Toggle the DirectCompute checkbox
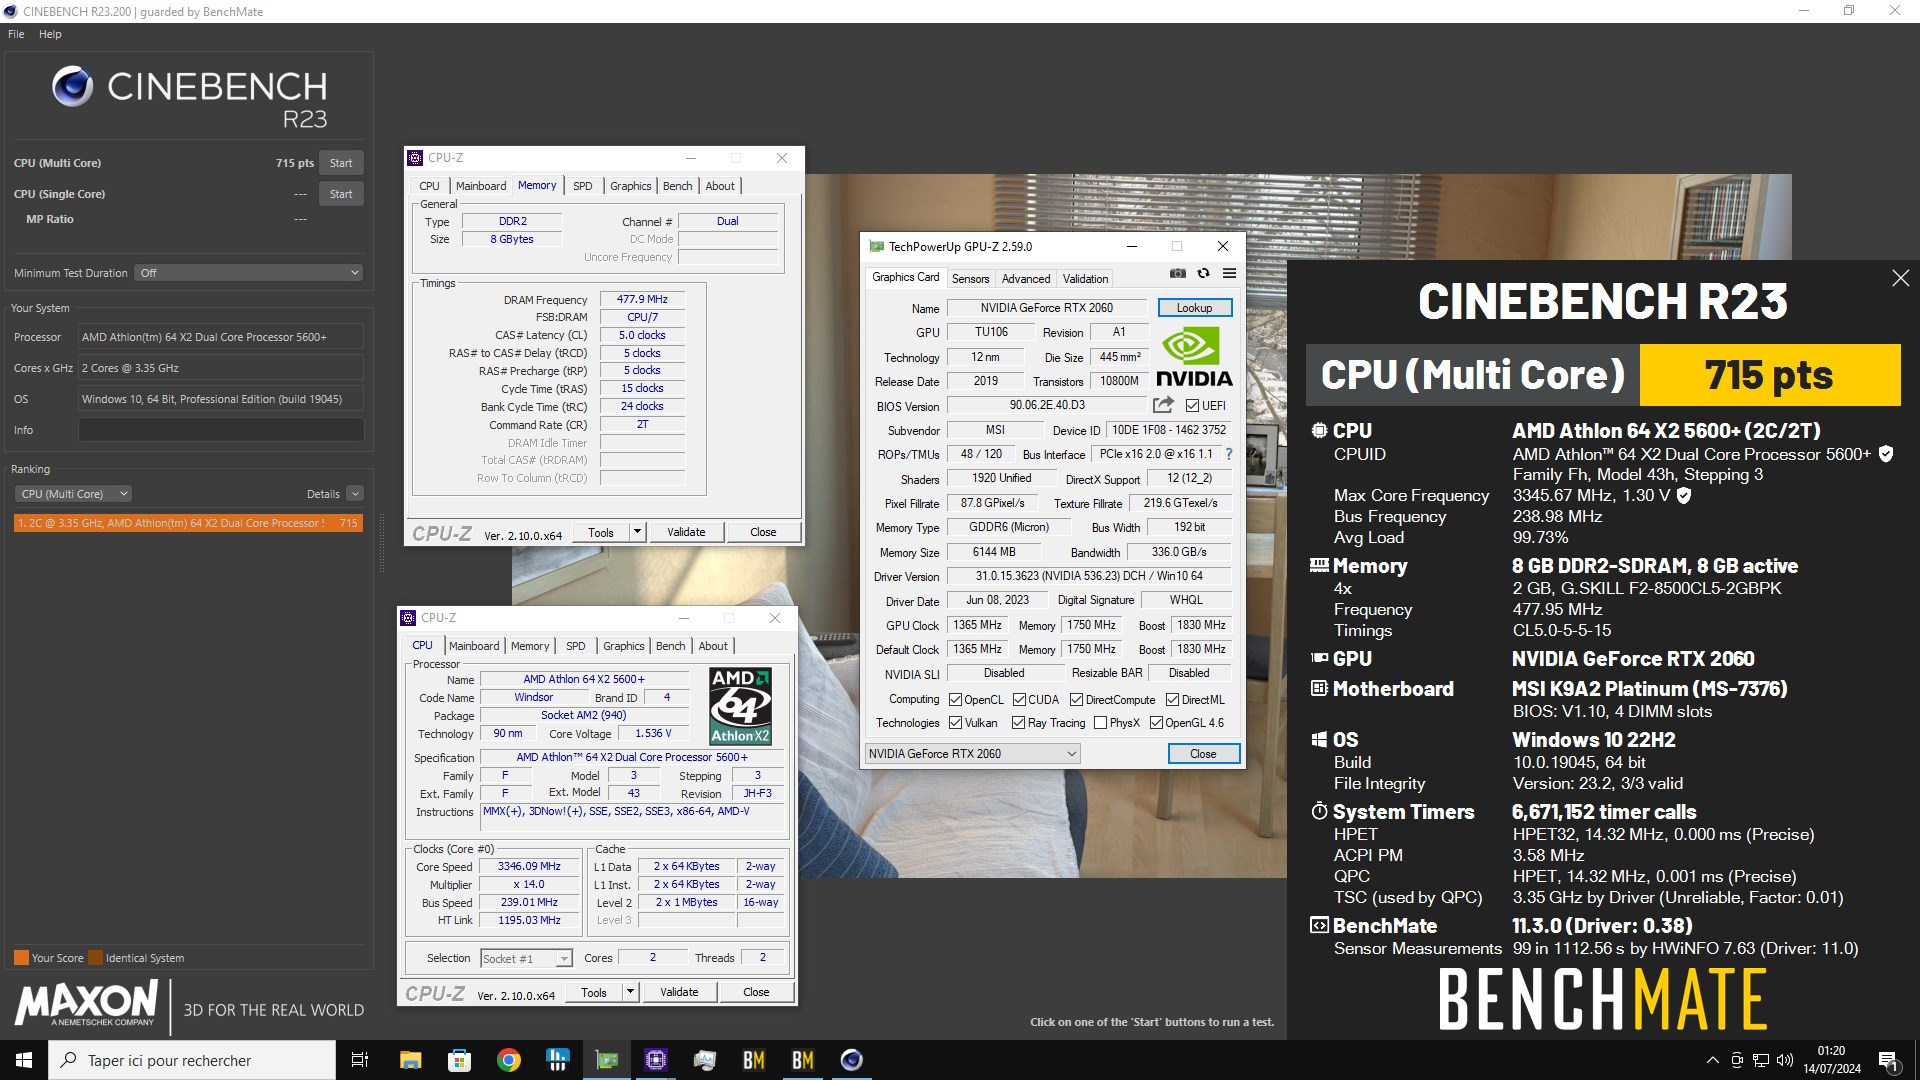Screen dimensions: 1920x1080 click(x=1077, y=700)
